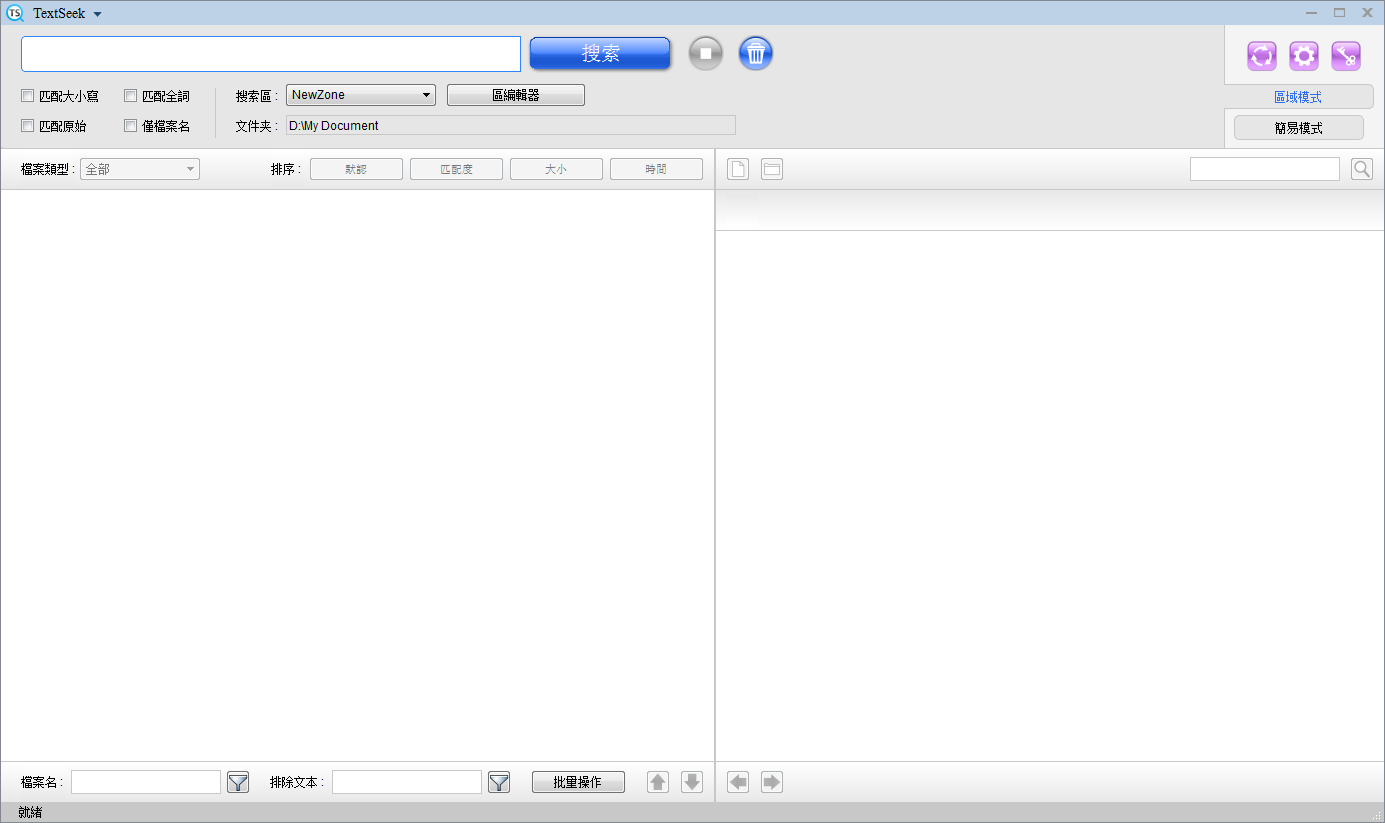Open settings via purple gear icon
This screenshot has height=823, width=1385.
tap(1303, 56)
